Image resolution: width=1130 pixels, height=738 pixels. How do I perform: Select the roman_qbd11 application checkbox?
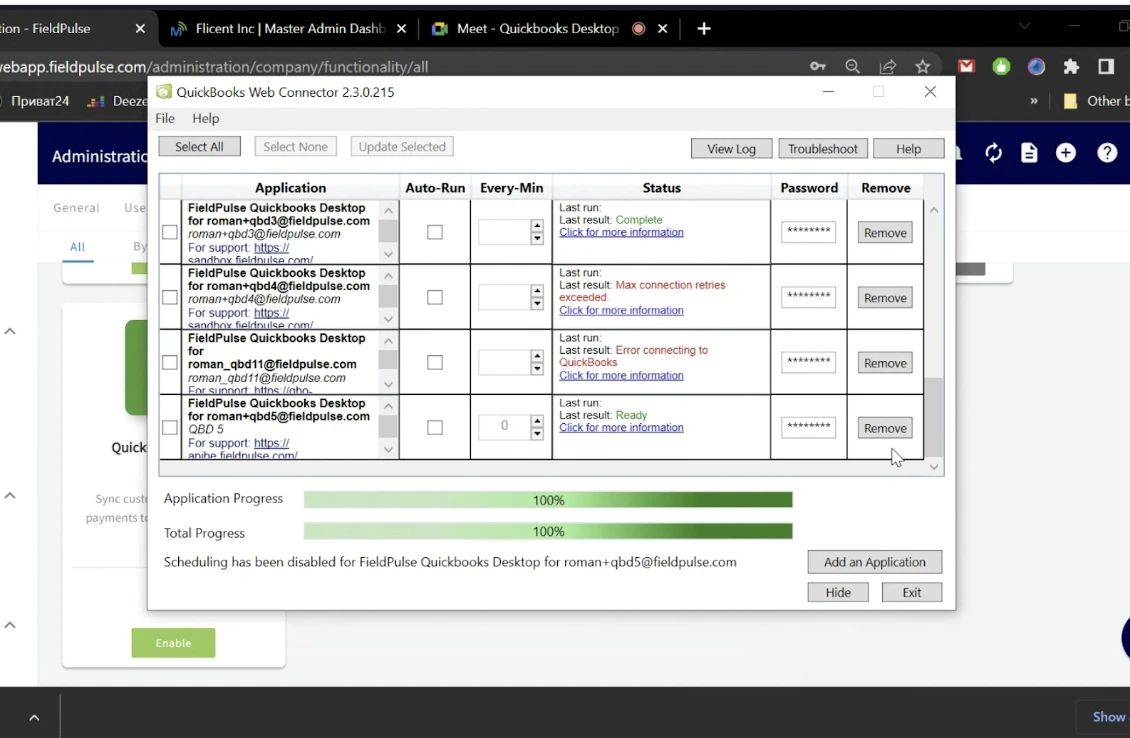tap(169, 363)
